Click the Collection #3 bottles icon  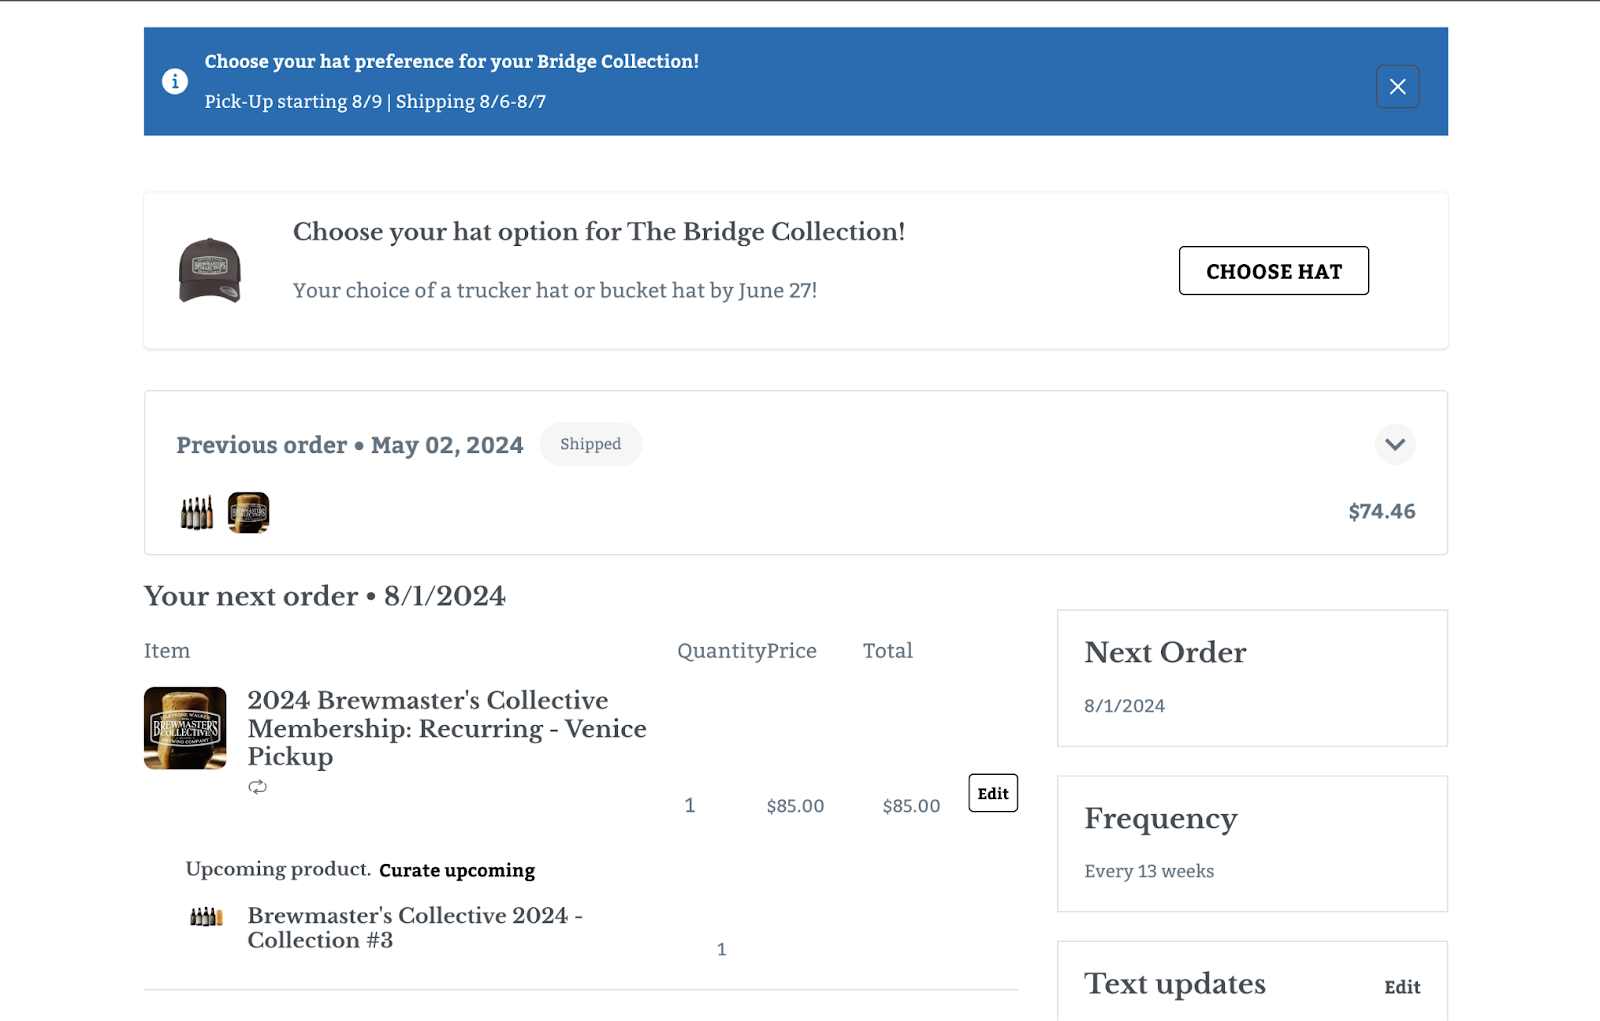coord(206,917)
